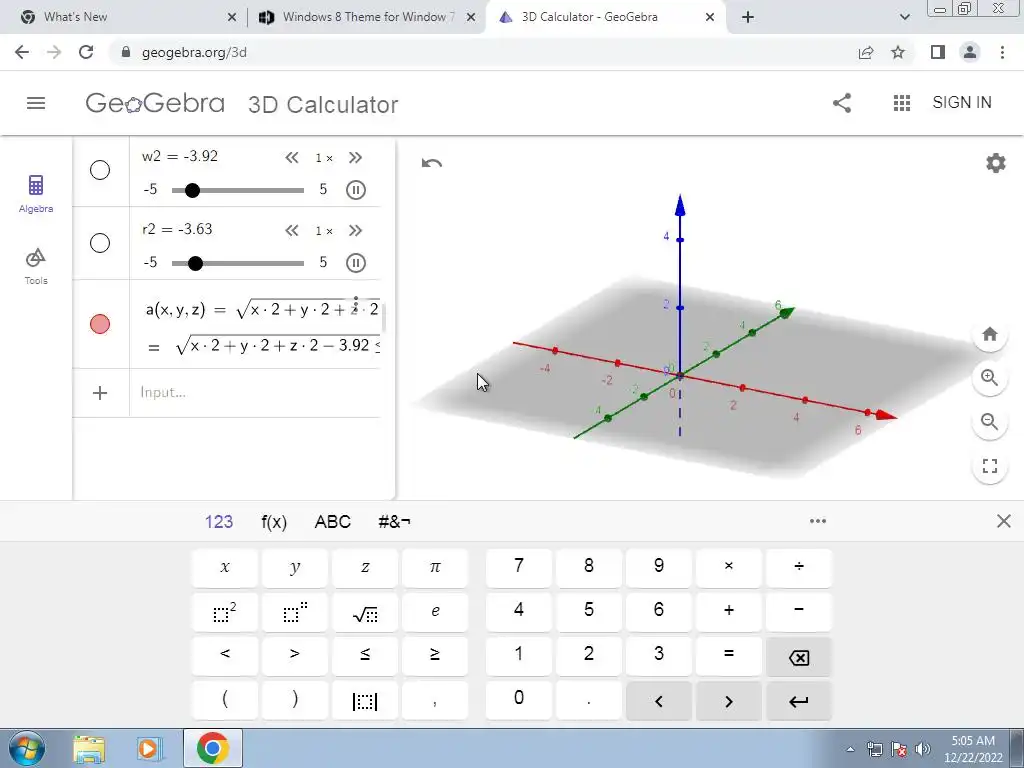Undo the last action
Screen dimensions: 1024x768
[x=432, y=163]
